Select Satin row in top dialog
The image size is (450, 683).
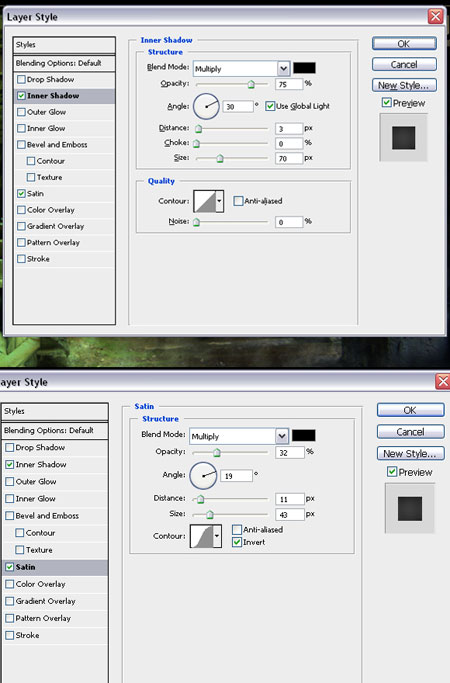(x=64, y=193)
